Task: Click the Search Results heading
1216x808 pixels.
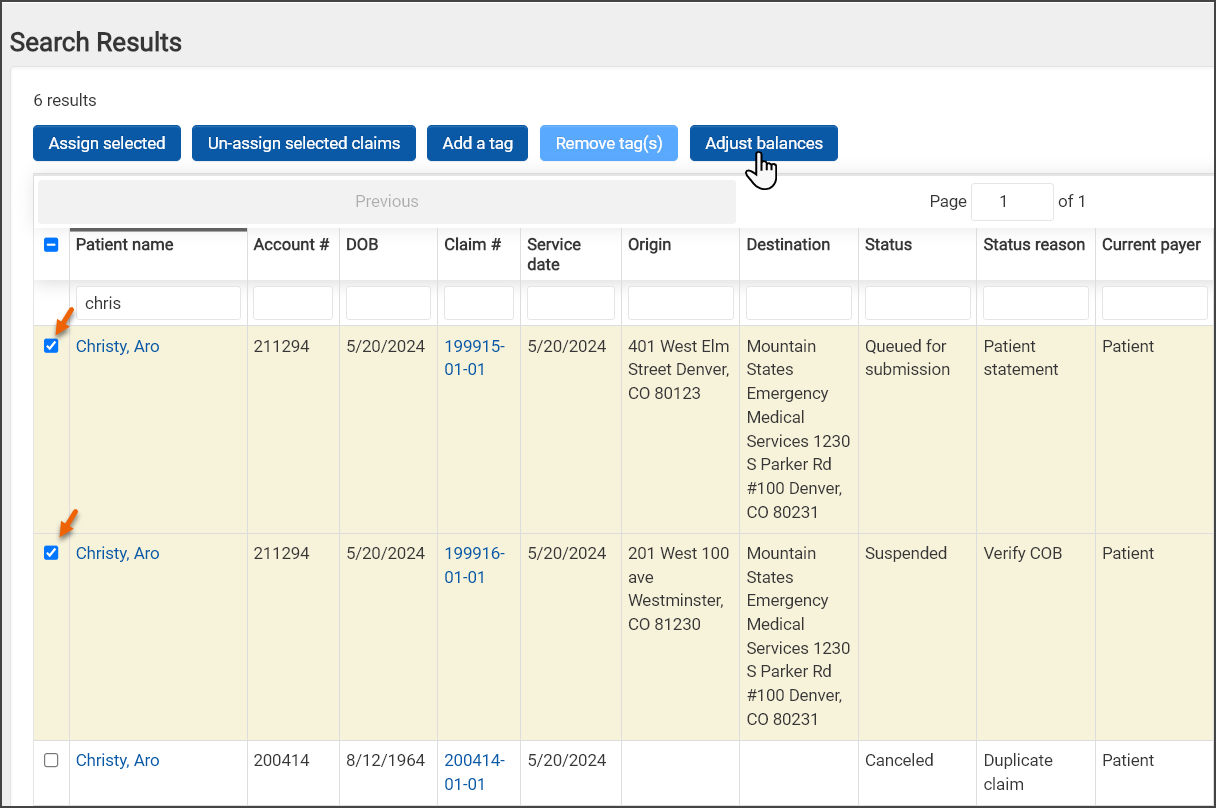Action: 96,42
